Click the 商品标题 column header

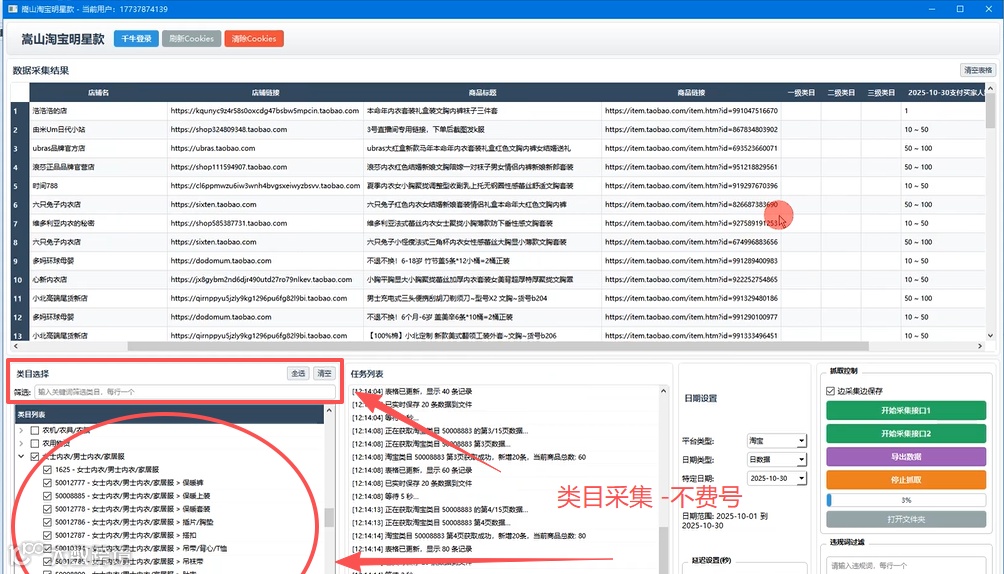482,92
